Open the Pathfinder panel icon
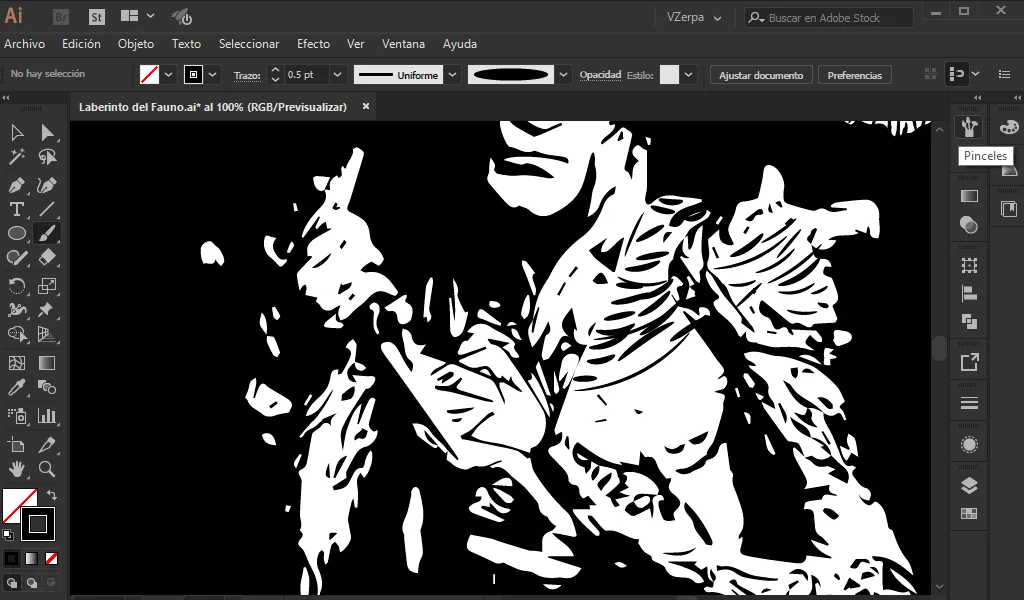This screenshot has height=600, width=1024. tap(969, 321)
